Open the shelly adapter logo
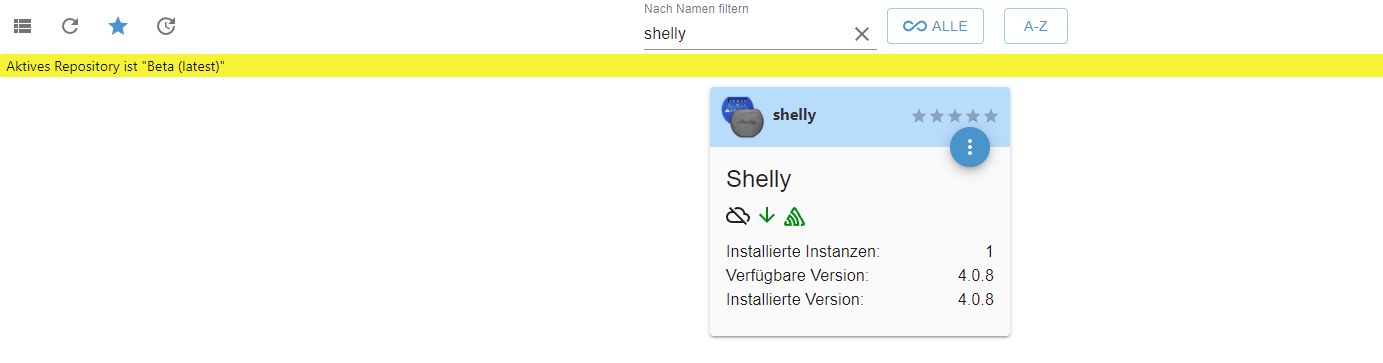The width and height of the screenshot is (1383, 363). (742, 116)
